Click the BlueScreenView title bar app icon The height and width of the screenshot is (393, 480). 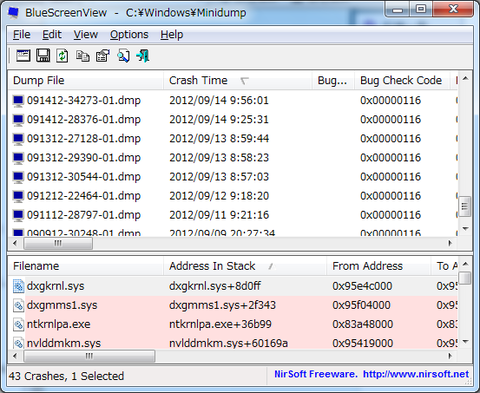(14, 13)
